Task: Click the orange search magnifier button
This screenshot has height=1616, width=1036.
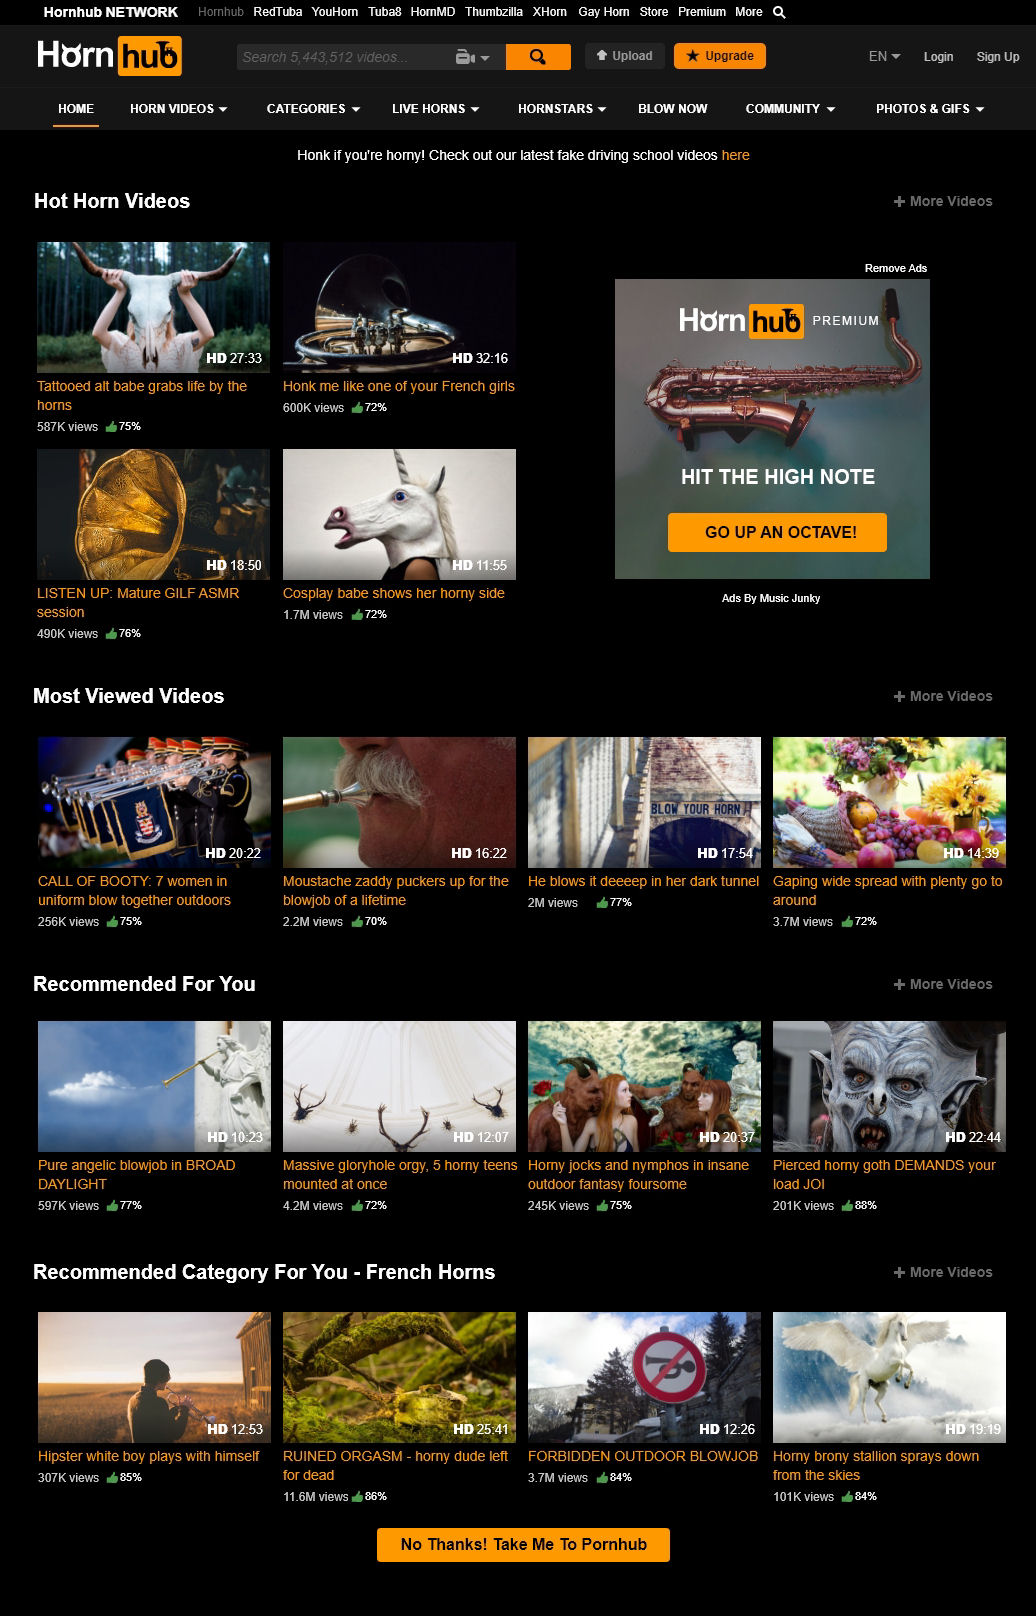Action: click(x=538, y=57)
